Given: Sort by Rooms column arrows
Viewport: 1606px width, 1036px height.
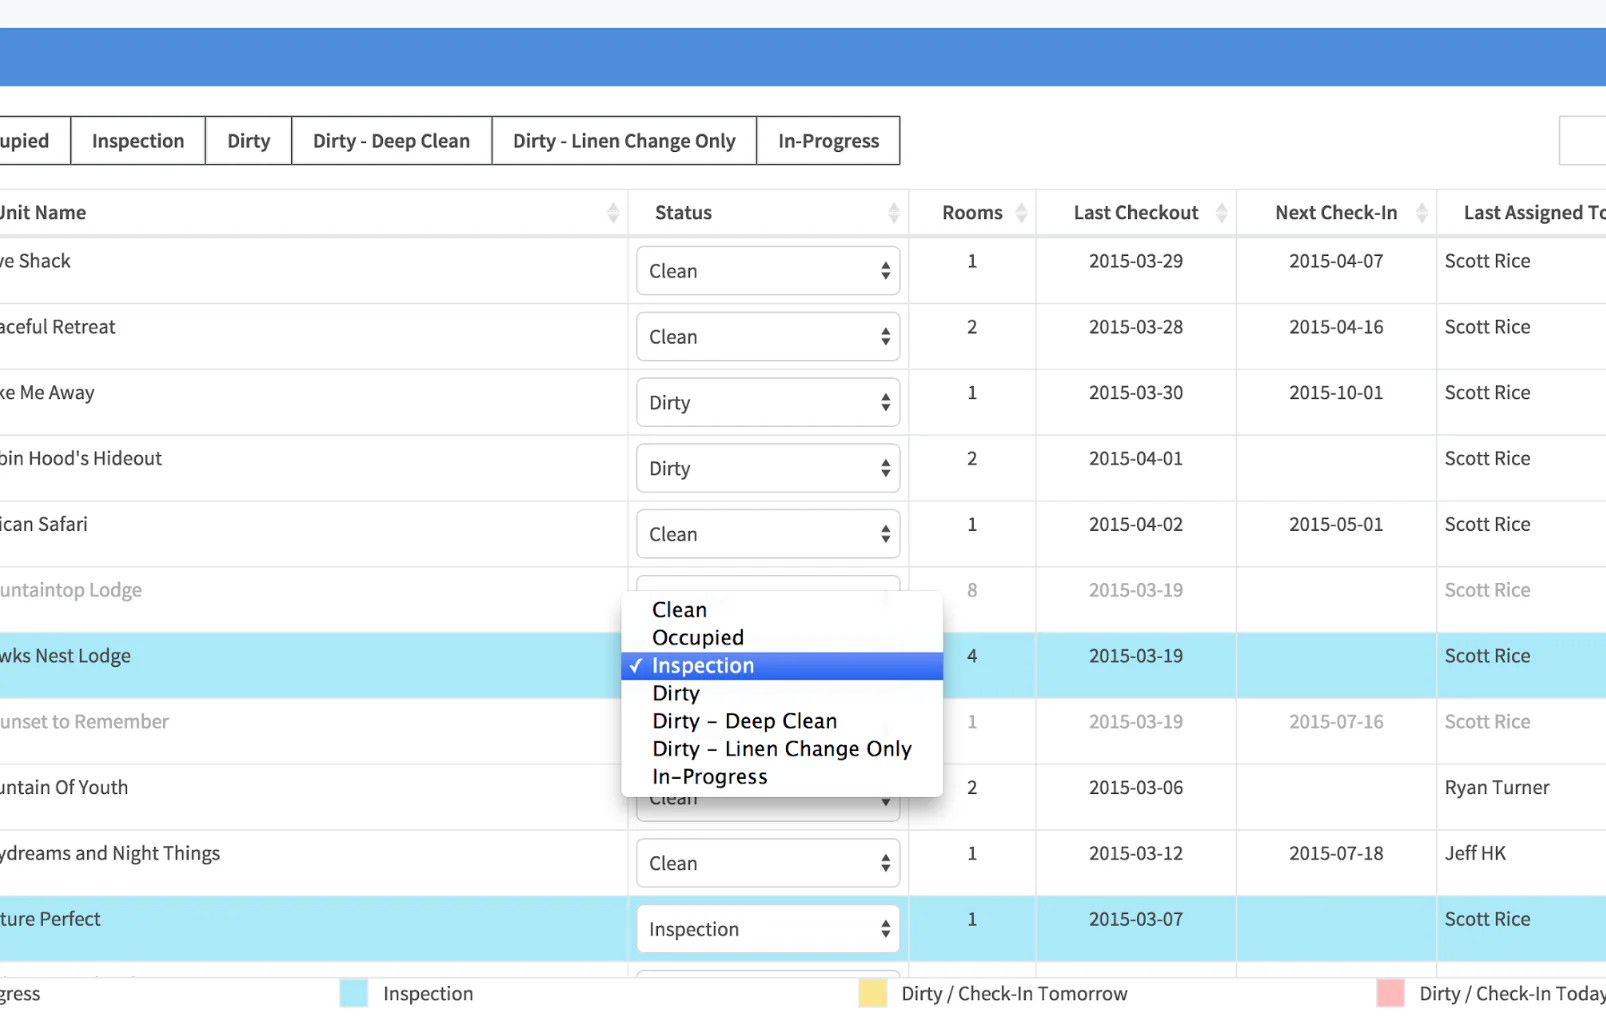Looking at the screenshot, I should [1021, 213].
